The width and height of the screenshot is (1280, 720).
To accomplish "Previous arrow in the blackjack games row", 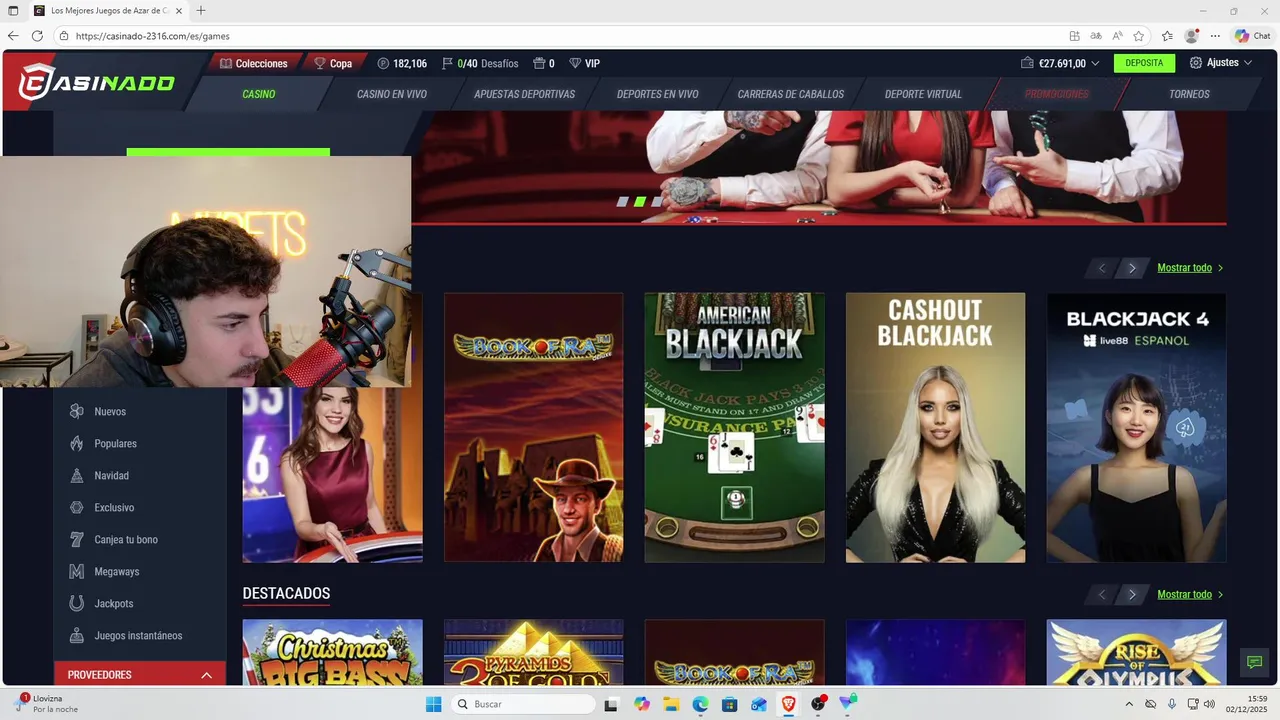I will [1102, 268].
